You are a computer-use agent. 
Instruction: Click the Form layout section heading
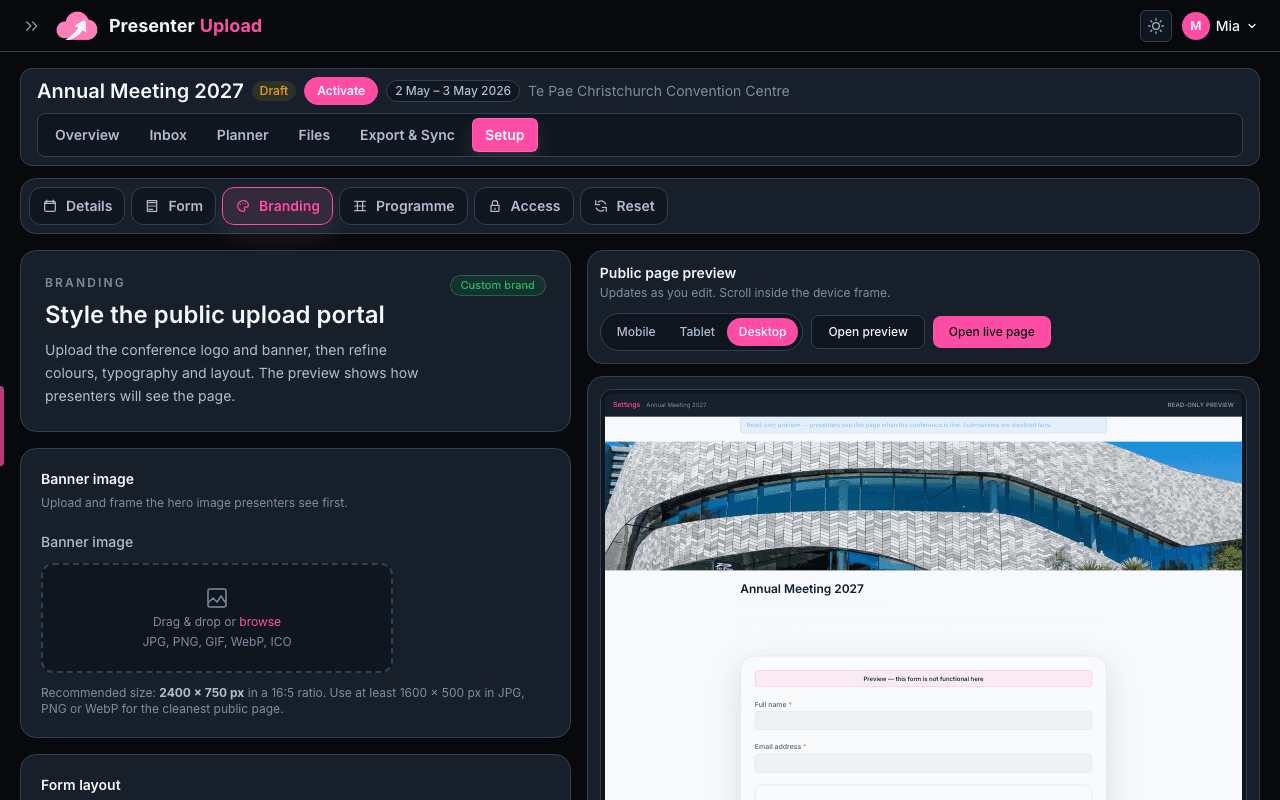tap(81, 785)
